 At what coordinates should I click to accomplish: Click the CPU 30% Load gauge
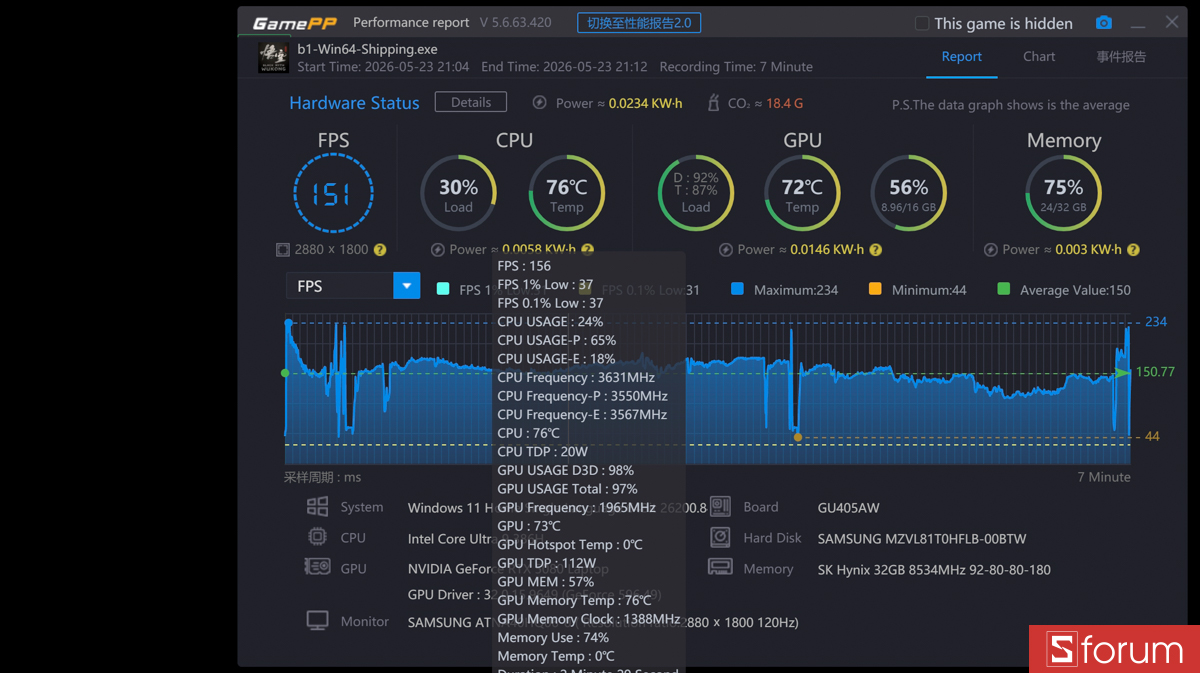458,193
